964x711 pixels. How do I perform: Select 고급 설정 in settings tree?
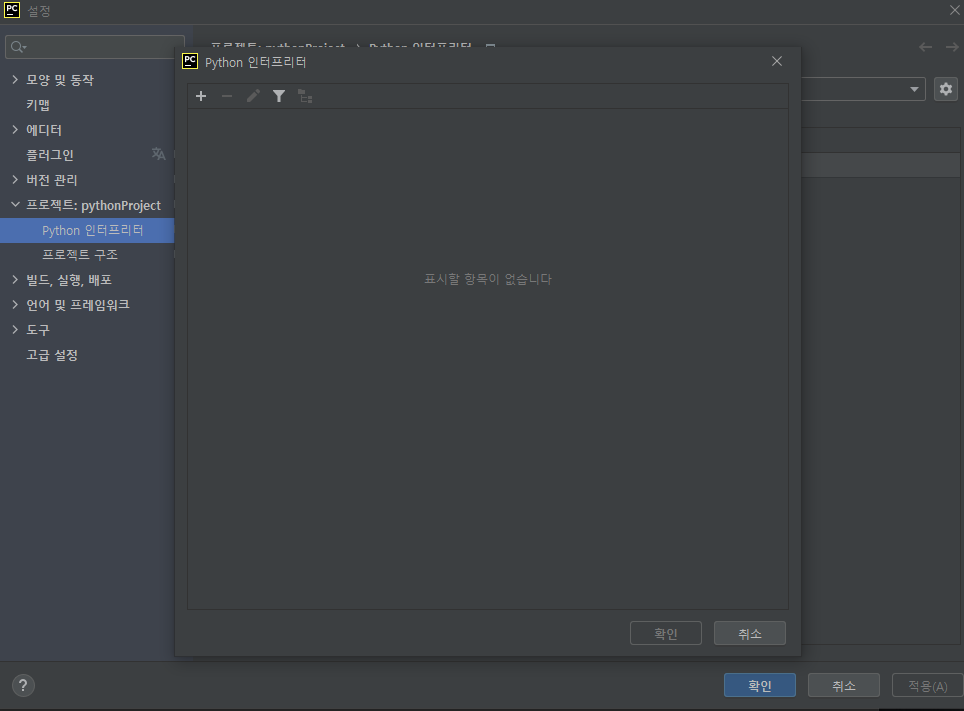pos(52,355)
